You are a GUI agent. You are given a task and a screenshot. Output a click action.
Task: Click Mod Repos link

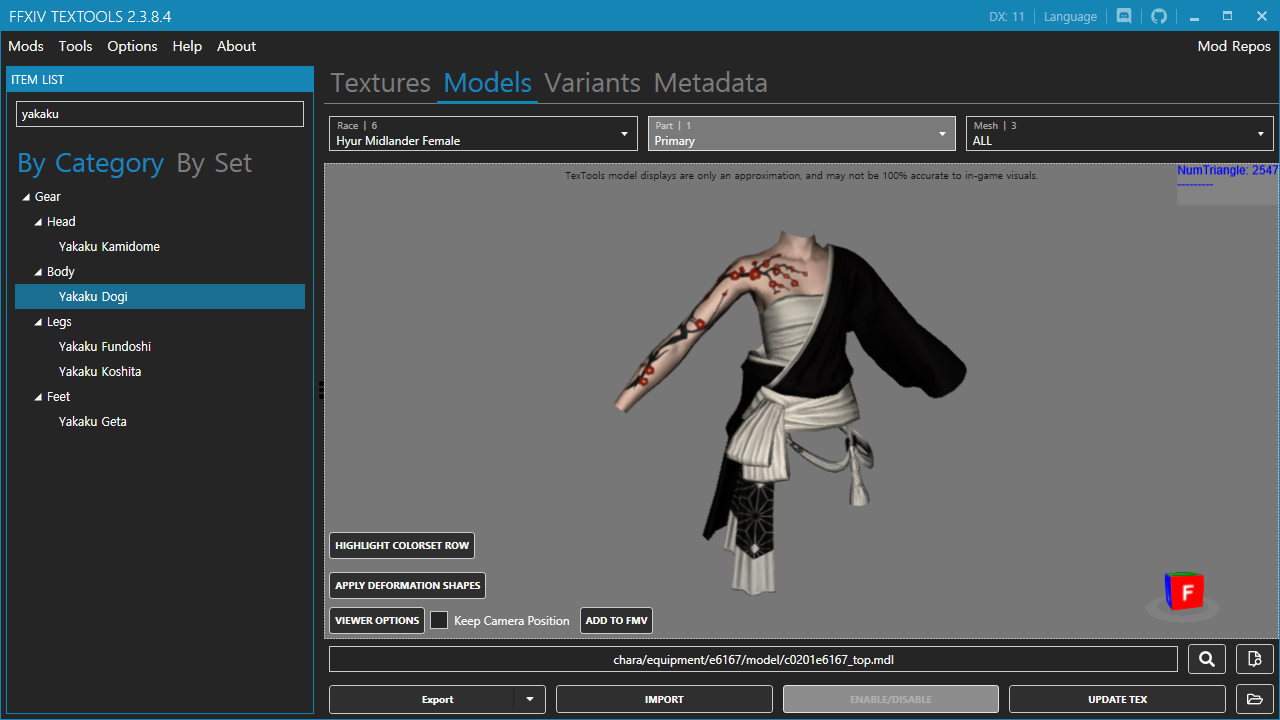[1234, 46]
